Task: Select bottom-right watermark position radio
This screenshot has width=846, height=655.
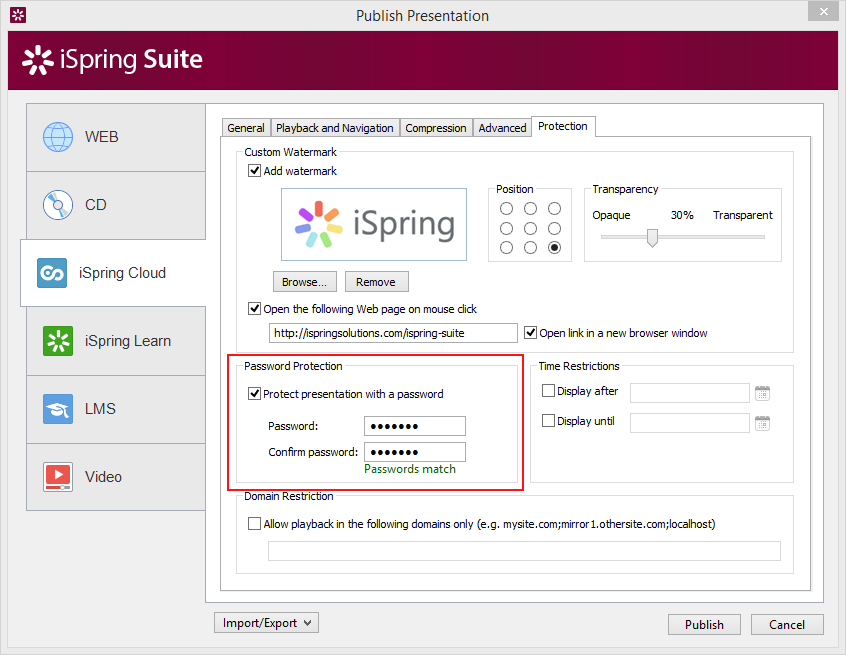Action: pyautogui.click(x=554, y=248)
